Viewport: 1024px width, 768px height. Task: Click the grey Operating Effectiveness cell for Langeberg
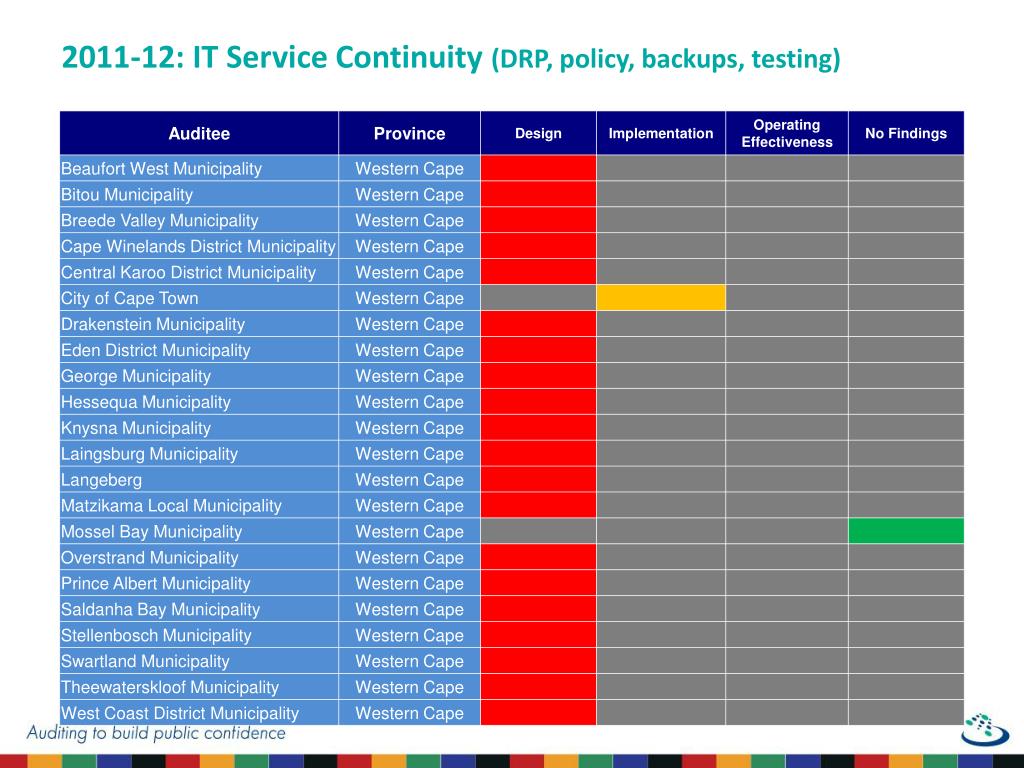[x=787, y=479]
